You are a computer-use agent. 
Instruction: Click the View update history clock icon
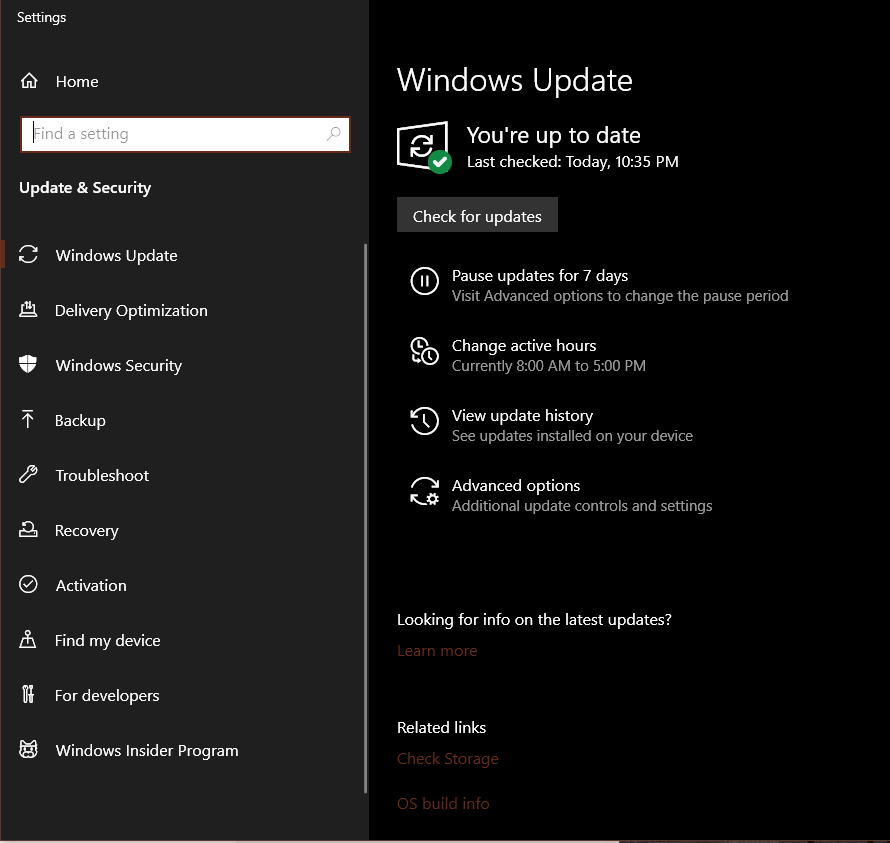point(424,421)
